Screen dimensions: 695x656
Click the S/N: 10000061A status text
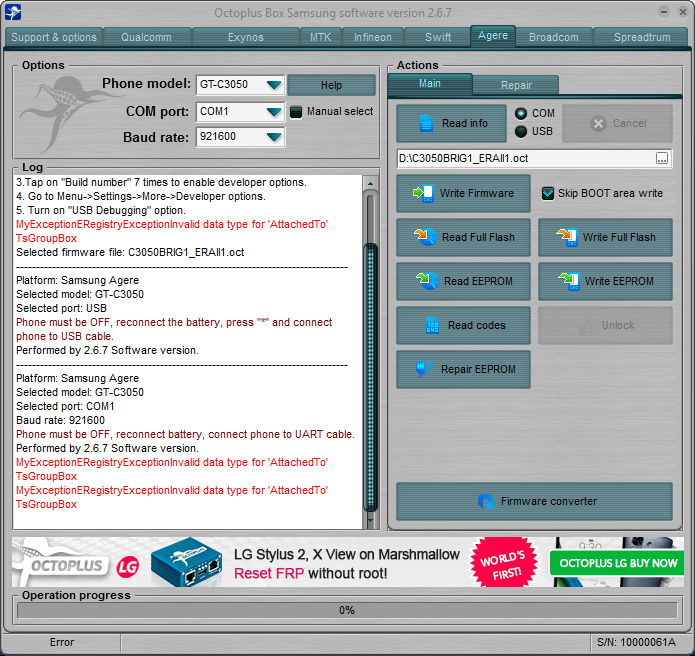pos(636,642)
